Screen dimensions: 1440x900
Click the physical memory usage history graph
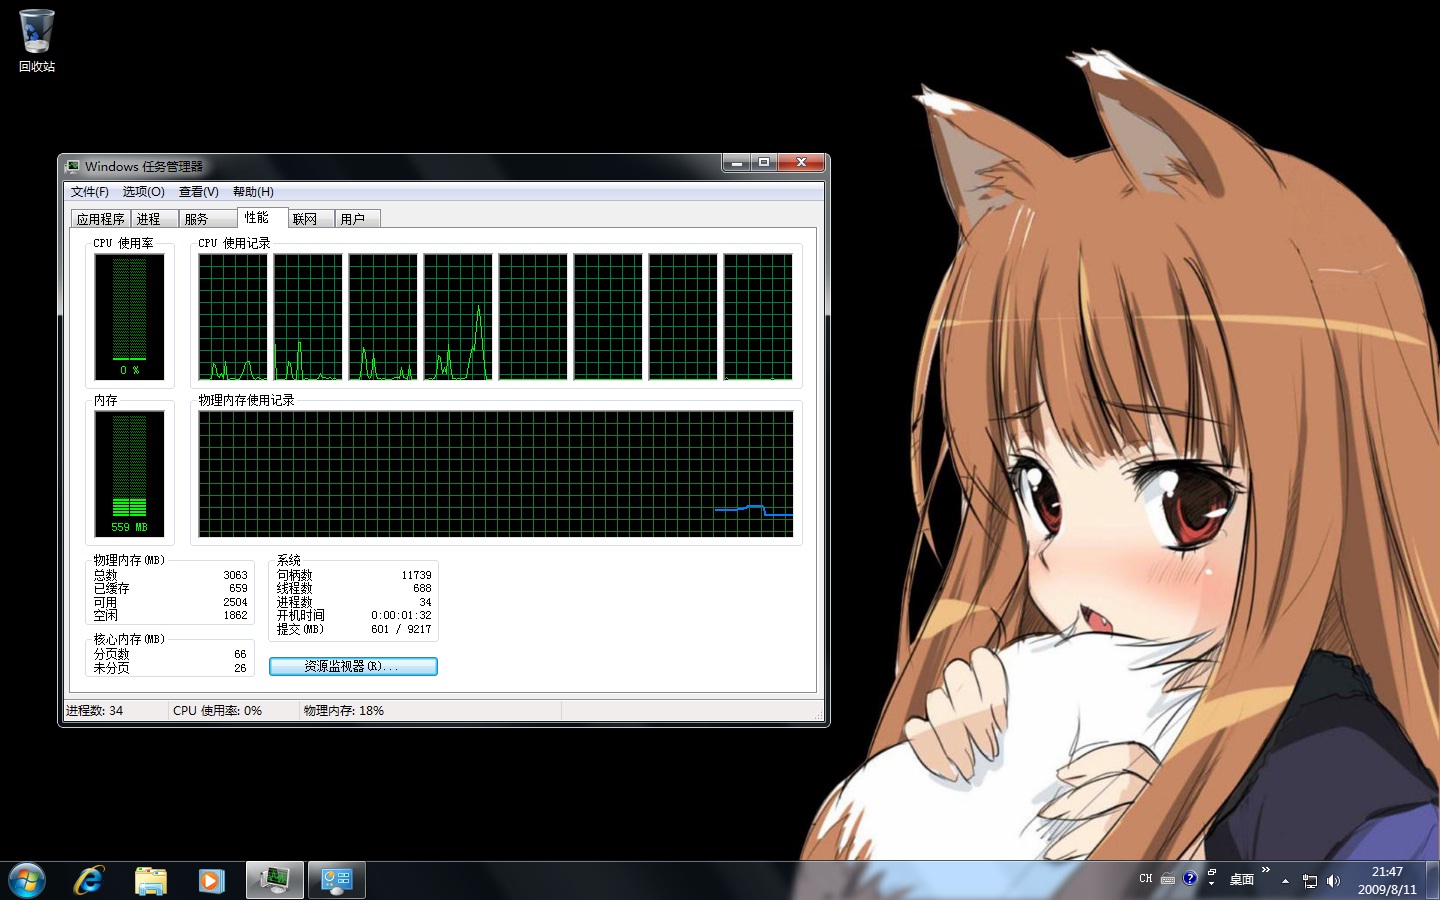(x=496, y=474)
